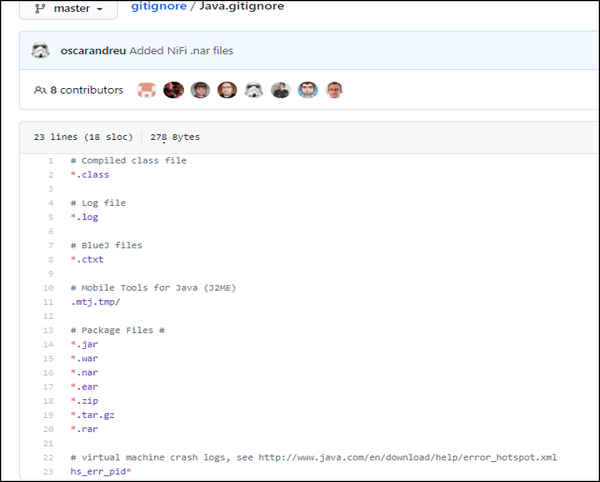Open the oscarandreu author link
The height and width of the screenshot is (482, 600).
[93, 50]
